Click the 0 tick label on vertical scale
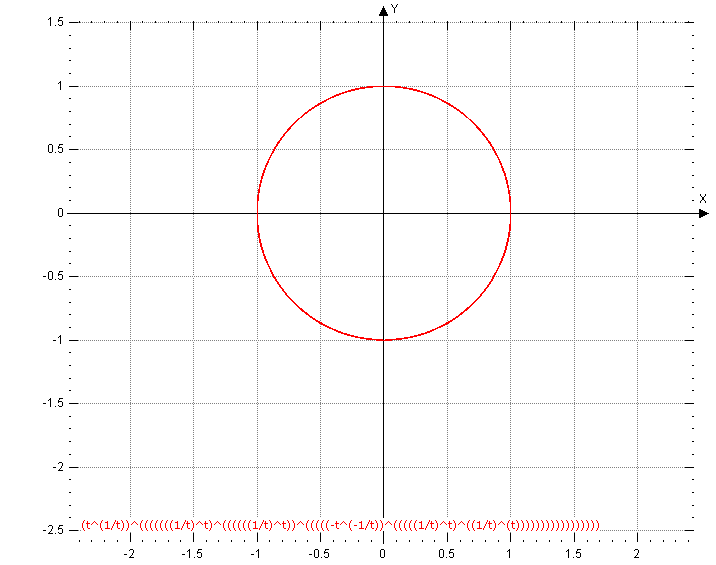Image resolution: width=716 pixels, height=565 pixels. click(x=59, y=213)
